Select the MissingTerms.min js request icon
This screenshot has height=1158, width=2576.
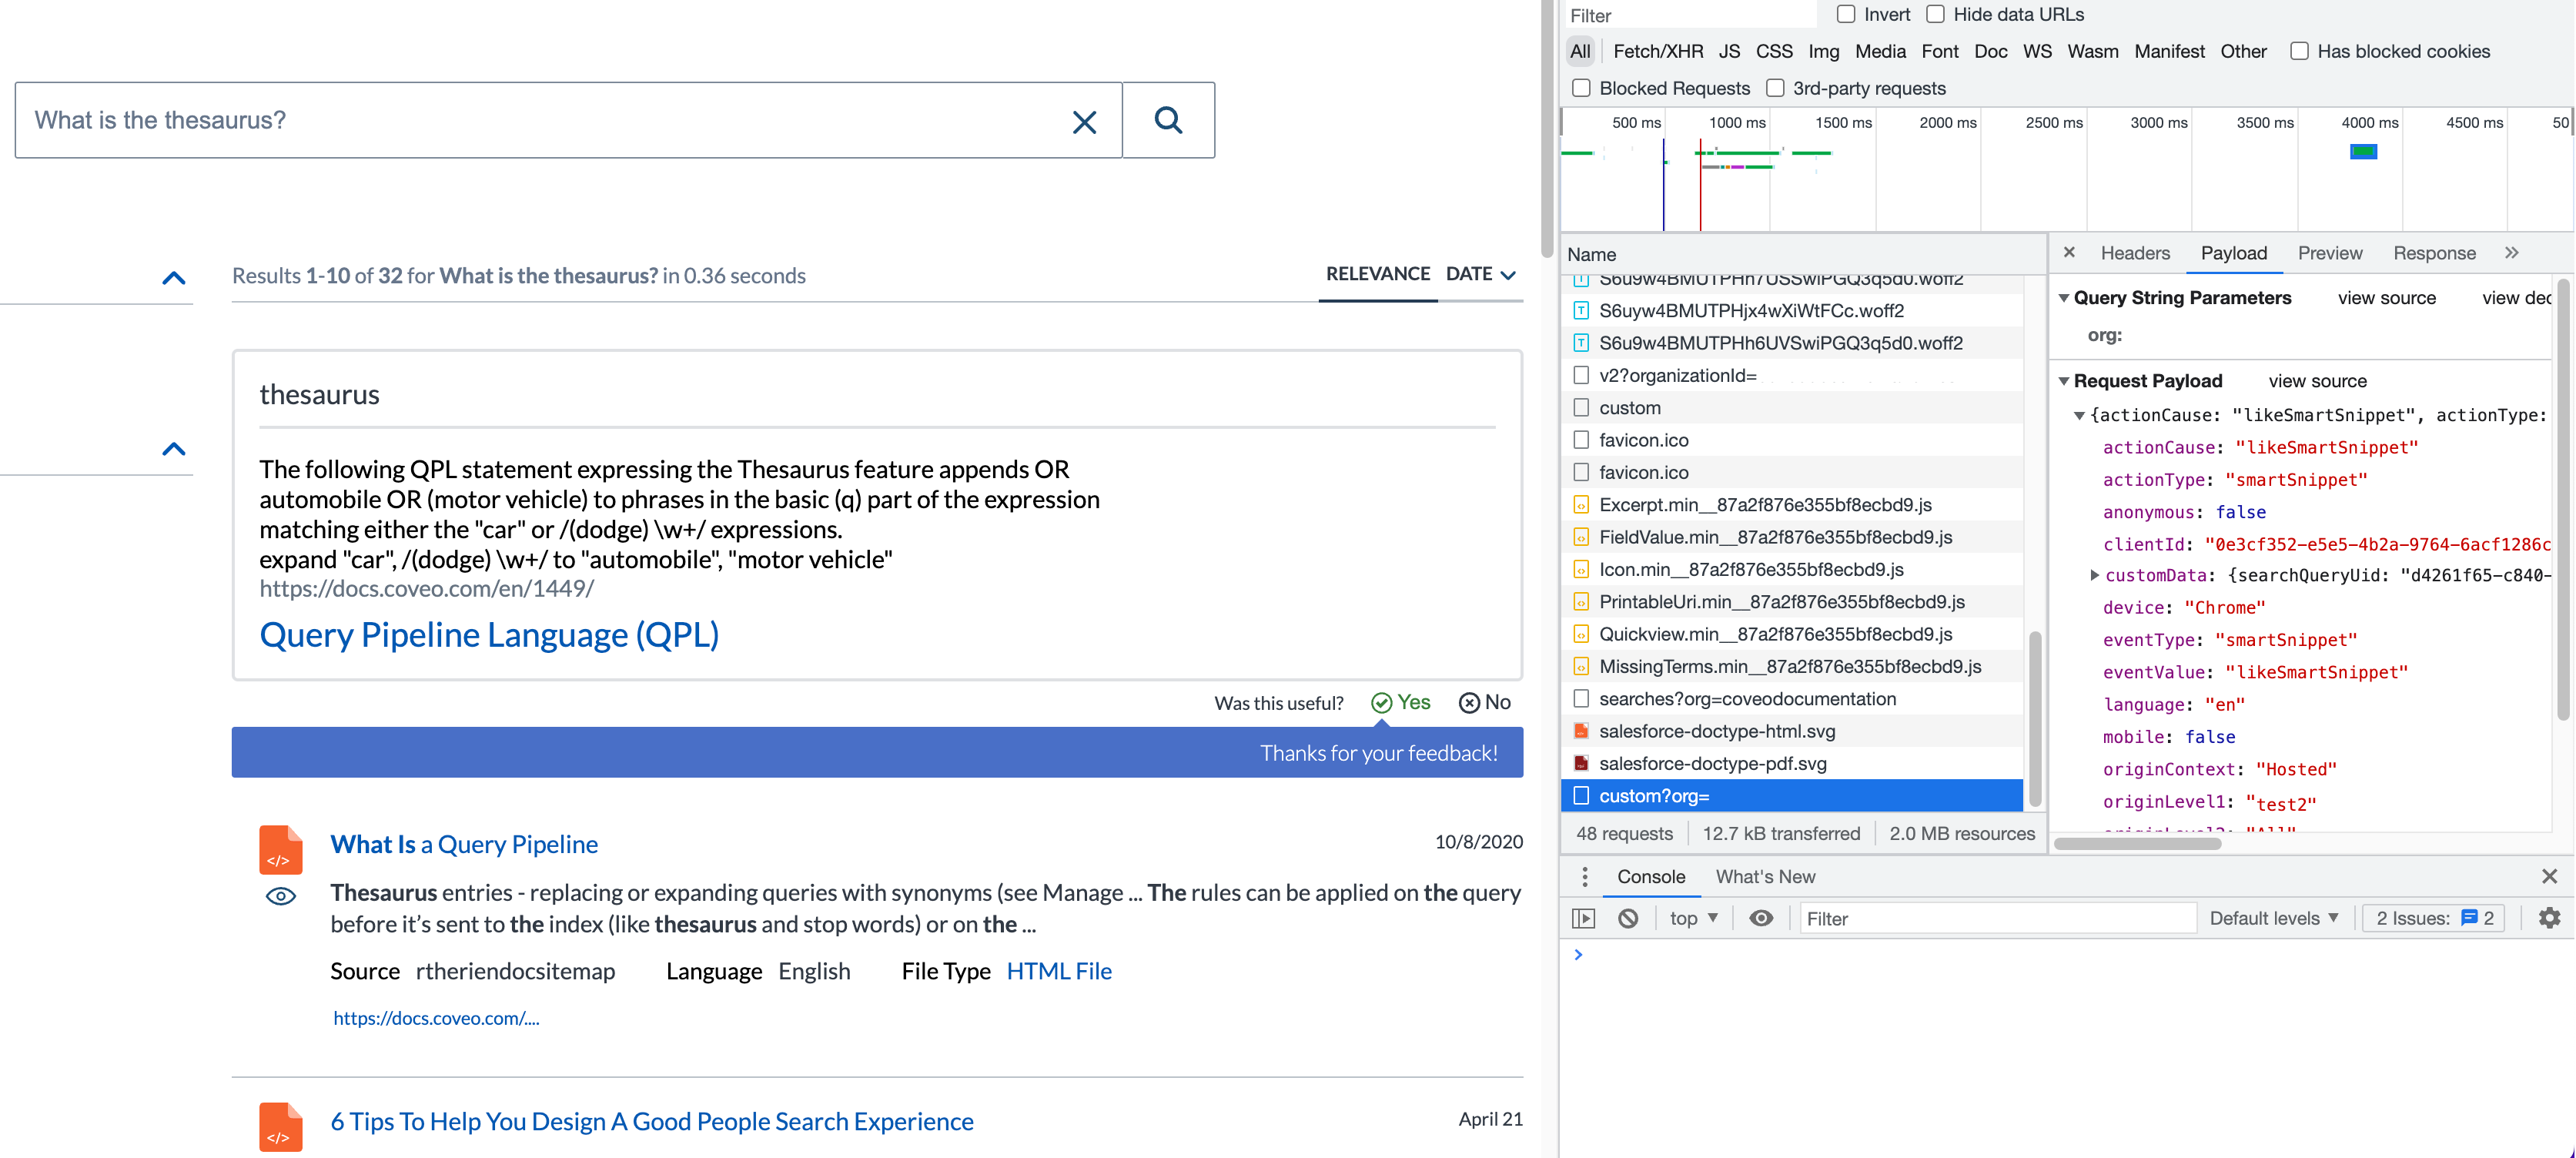pos(1581,666)
